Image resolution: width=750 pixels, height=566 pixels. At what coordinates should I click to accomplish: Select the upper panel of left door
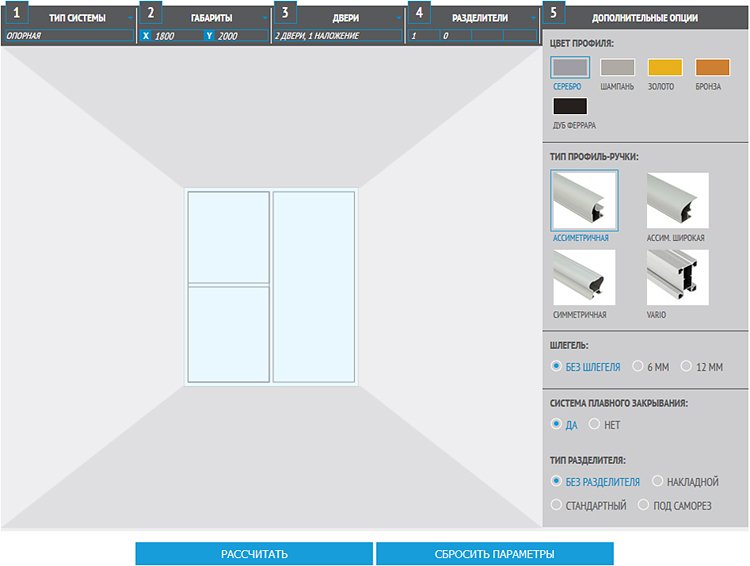tap(229, 237)
